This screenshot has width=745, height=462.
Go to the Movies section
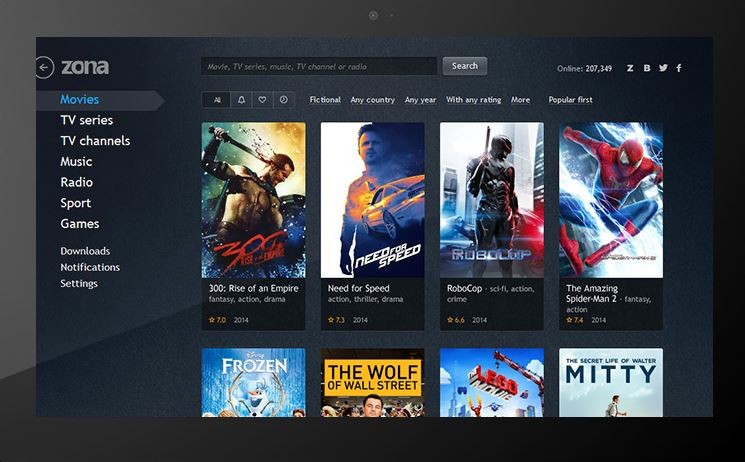(x=80, y=99)
